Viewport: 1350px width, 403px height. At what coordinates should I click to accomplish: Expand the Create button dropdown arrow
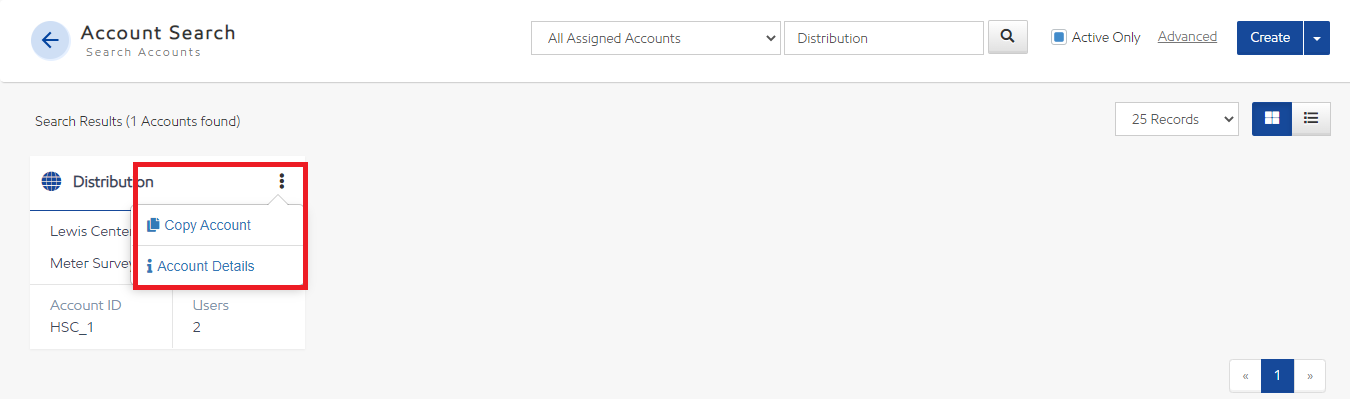(x=1317, y=38)
